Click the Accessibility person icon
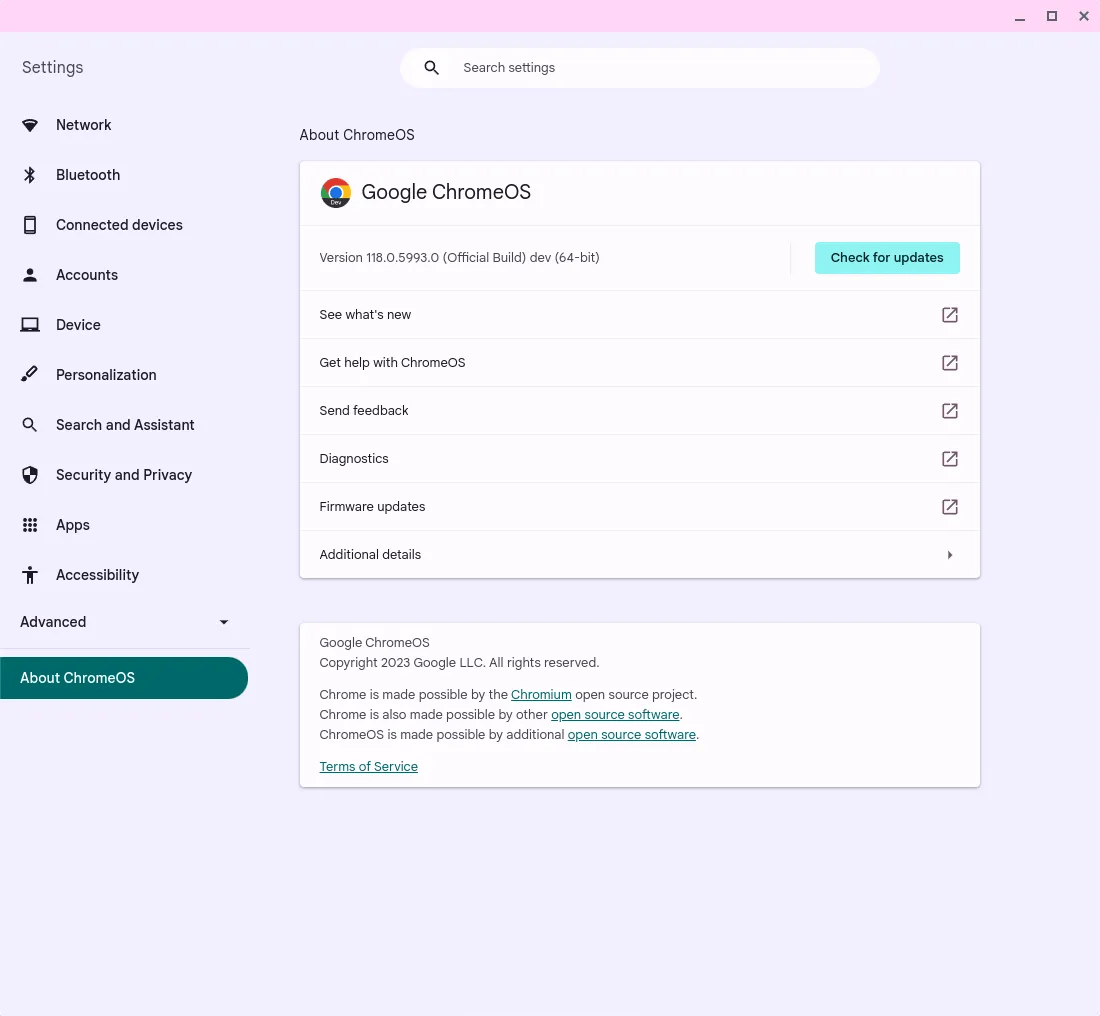1100x1016 pixels. pyautogui.click(x=30, y=575)
